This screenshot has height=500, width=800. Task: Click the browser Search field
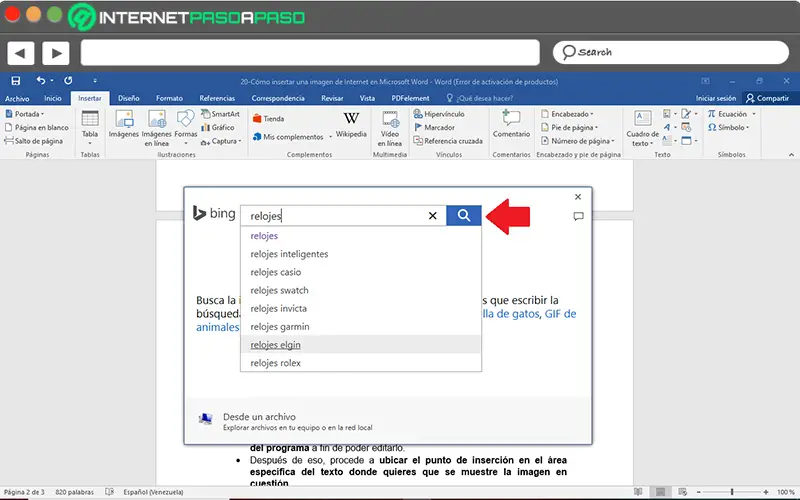click(x=670, y=53)
